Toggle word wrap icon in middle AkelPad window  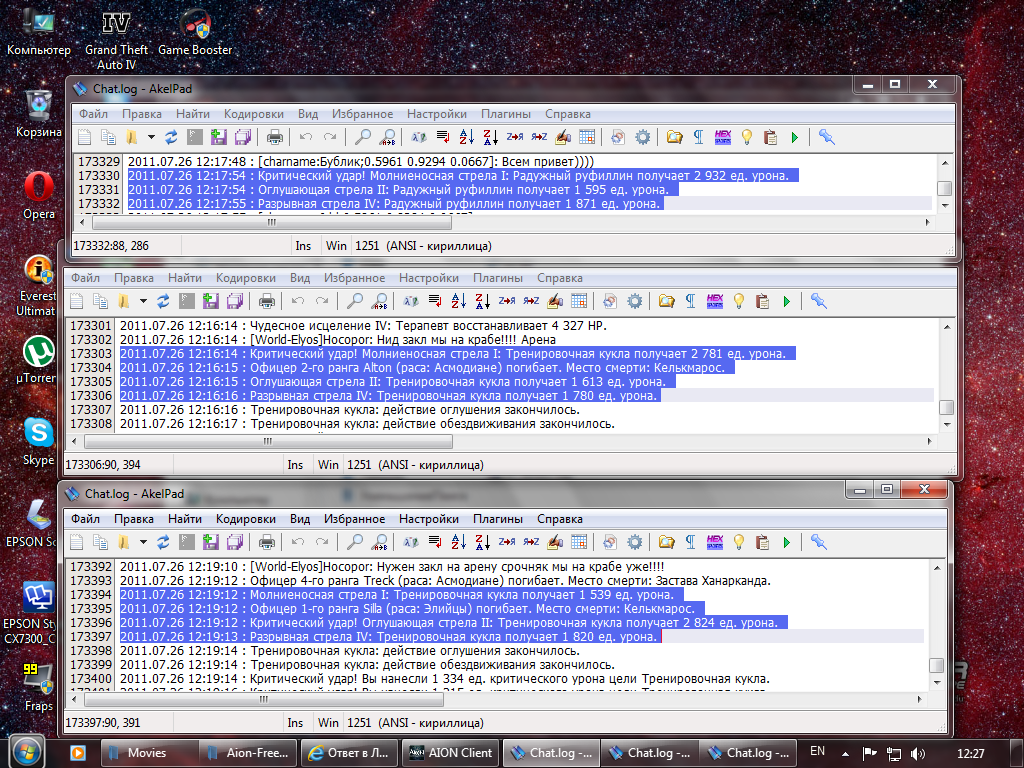(x=435, y=301)
